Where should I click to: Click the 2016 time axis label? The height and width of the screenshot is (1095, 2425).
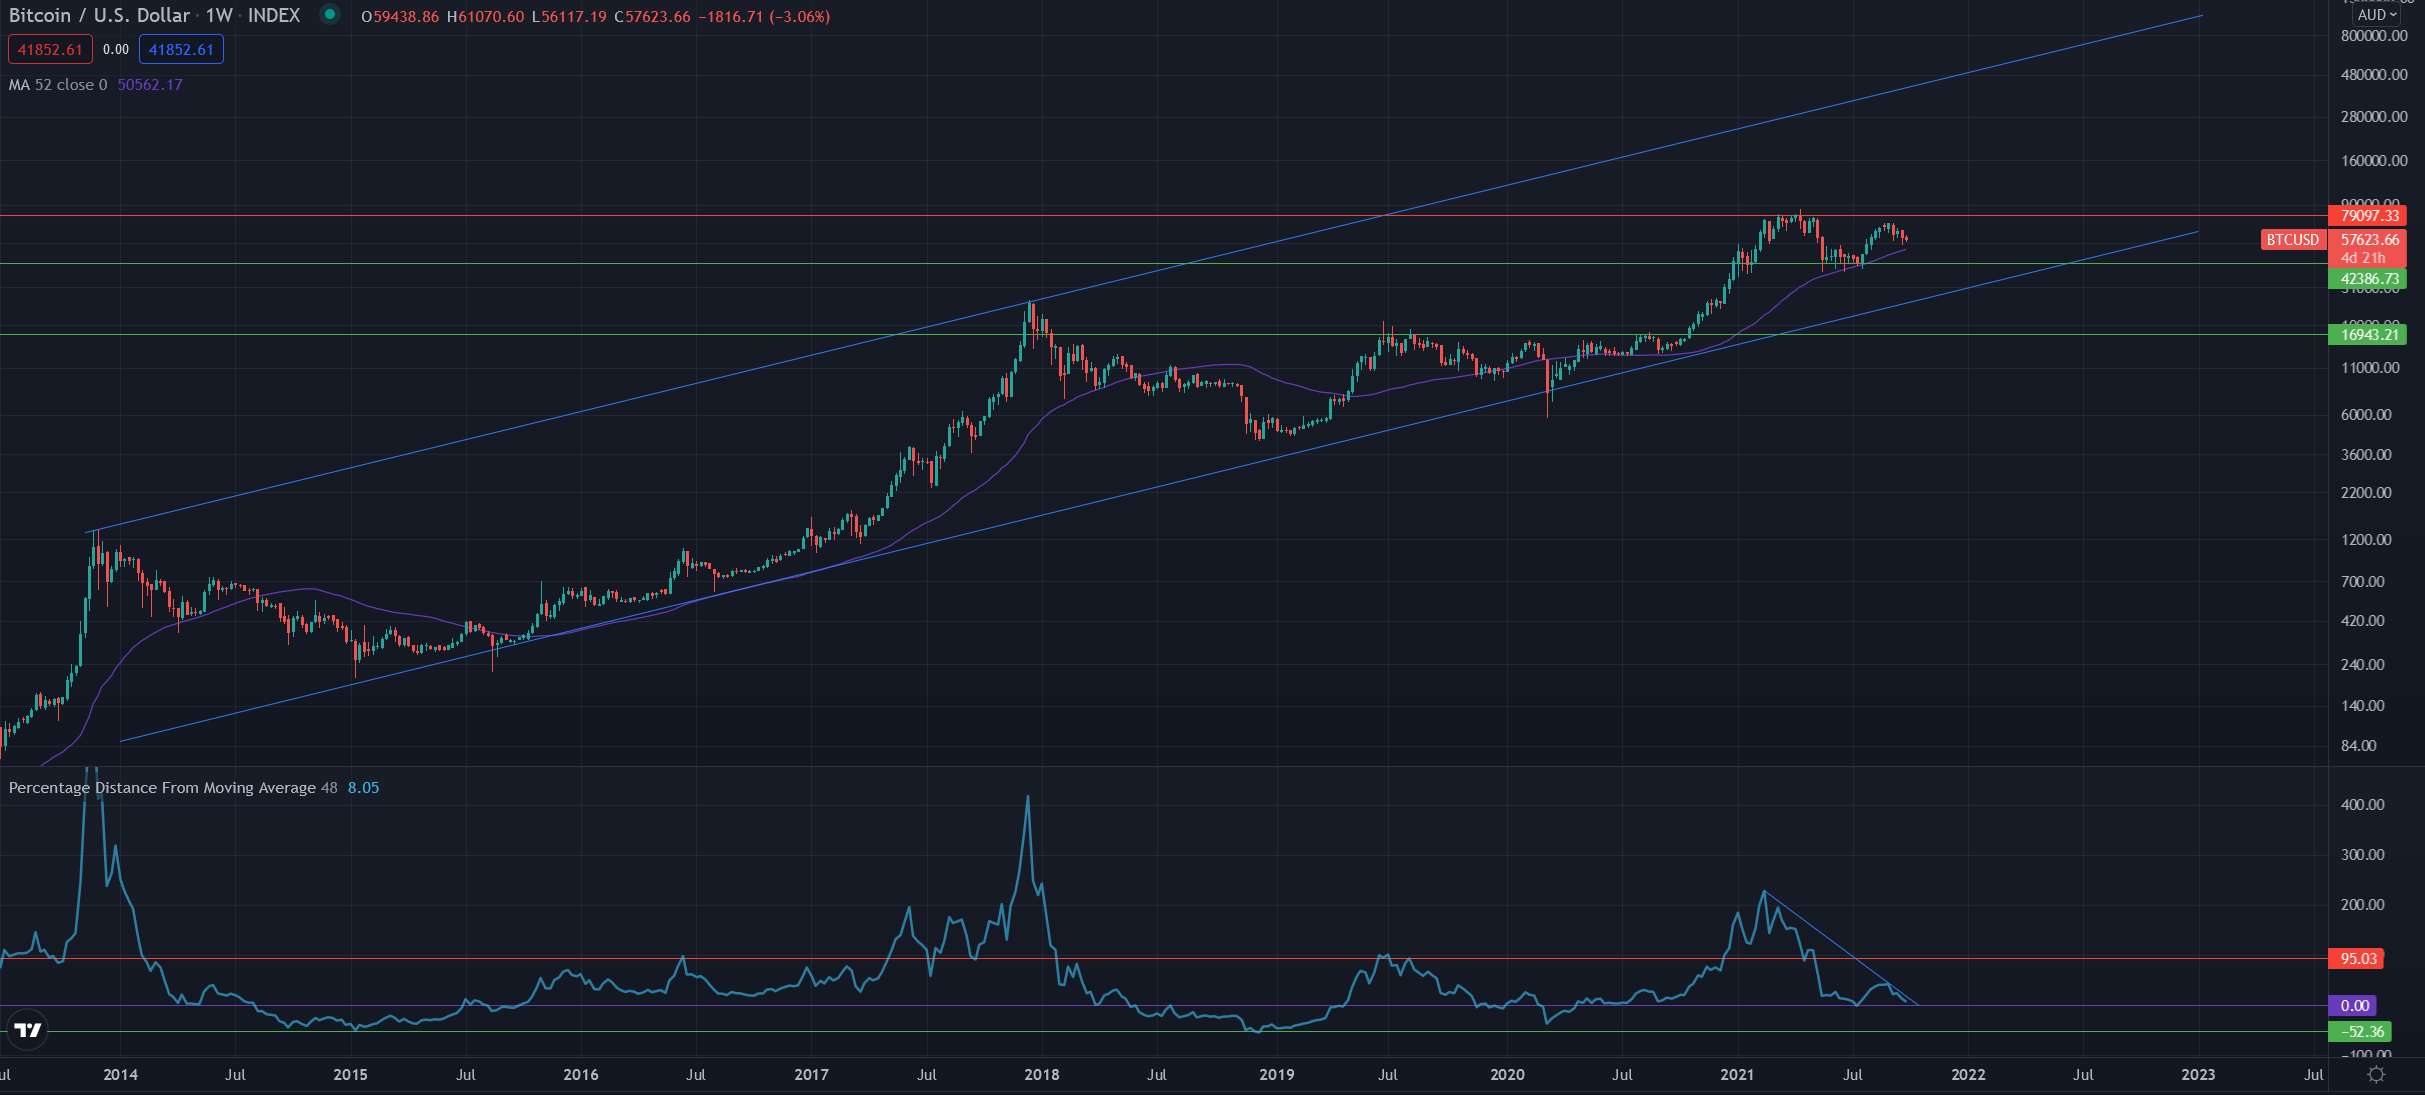(581, 1075)
